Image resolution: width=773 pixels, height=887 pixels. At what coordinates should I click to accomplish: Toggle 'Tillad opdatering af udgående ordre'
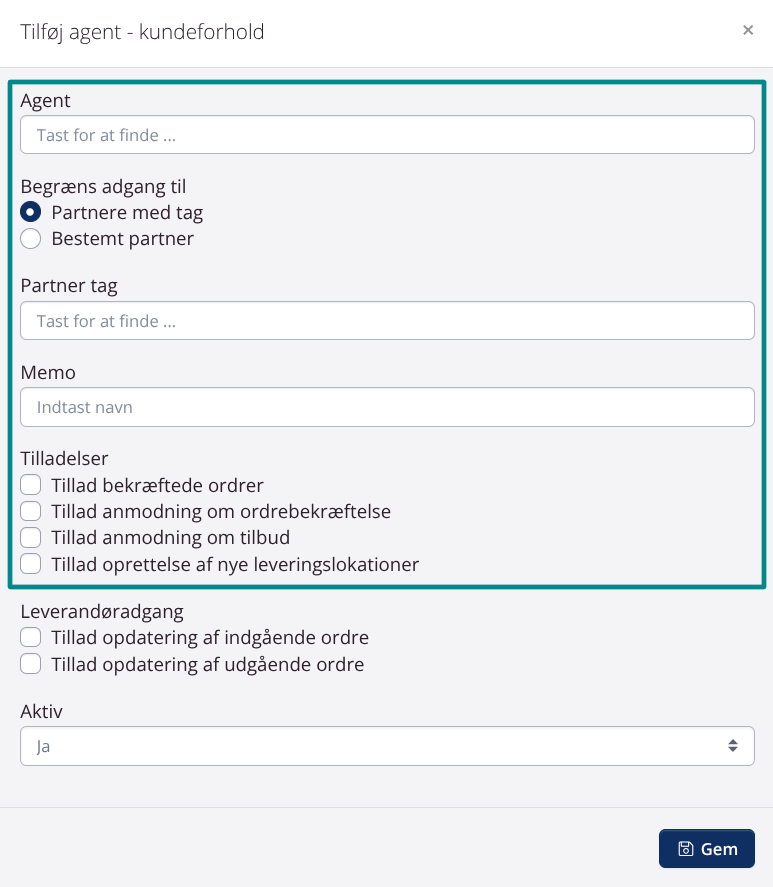point(31,664)
